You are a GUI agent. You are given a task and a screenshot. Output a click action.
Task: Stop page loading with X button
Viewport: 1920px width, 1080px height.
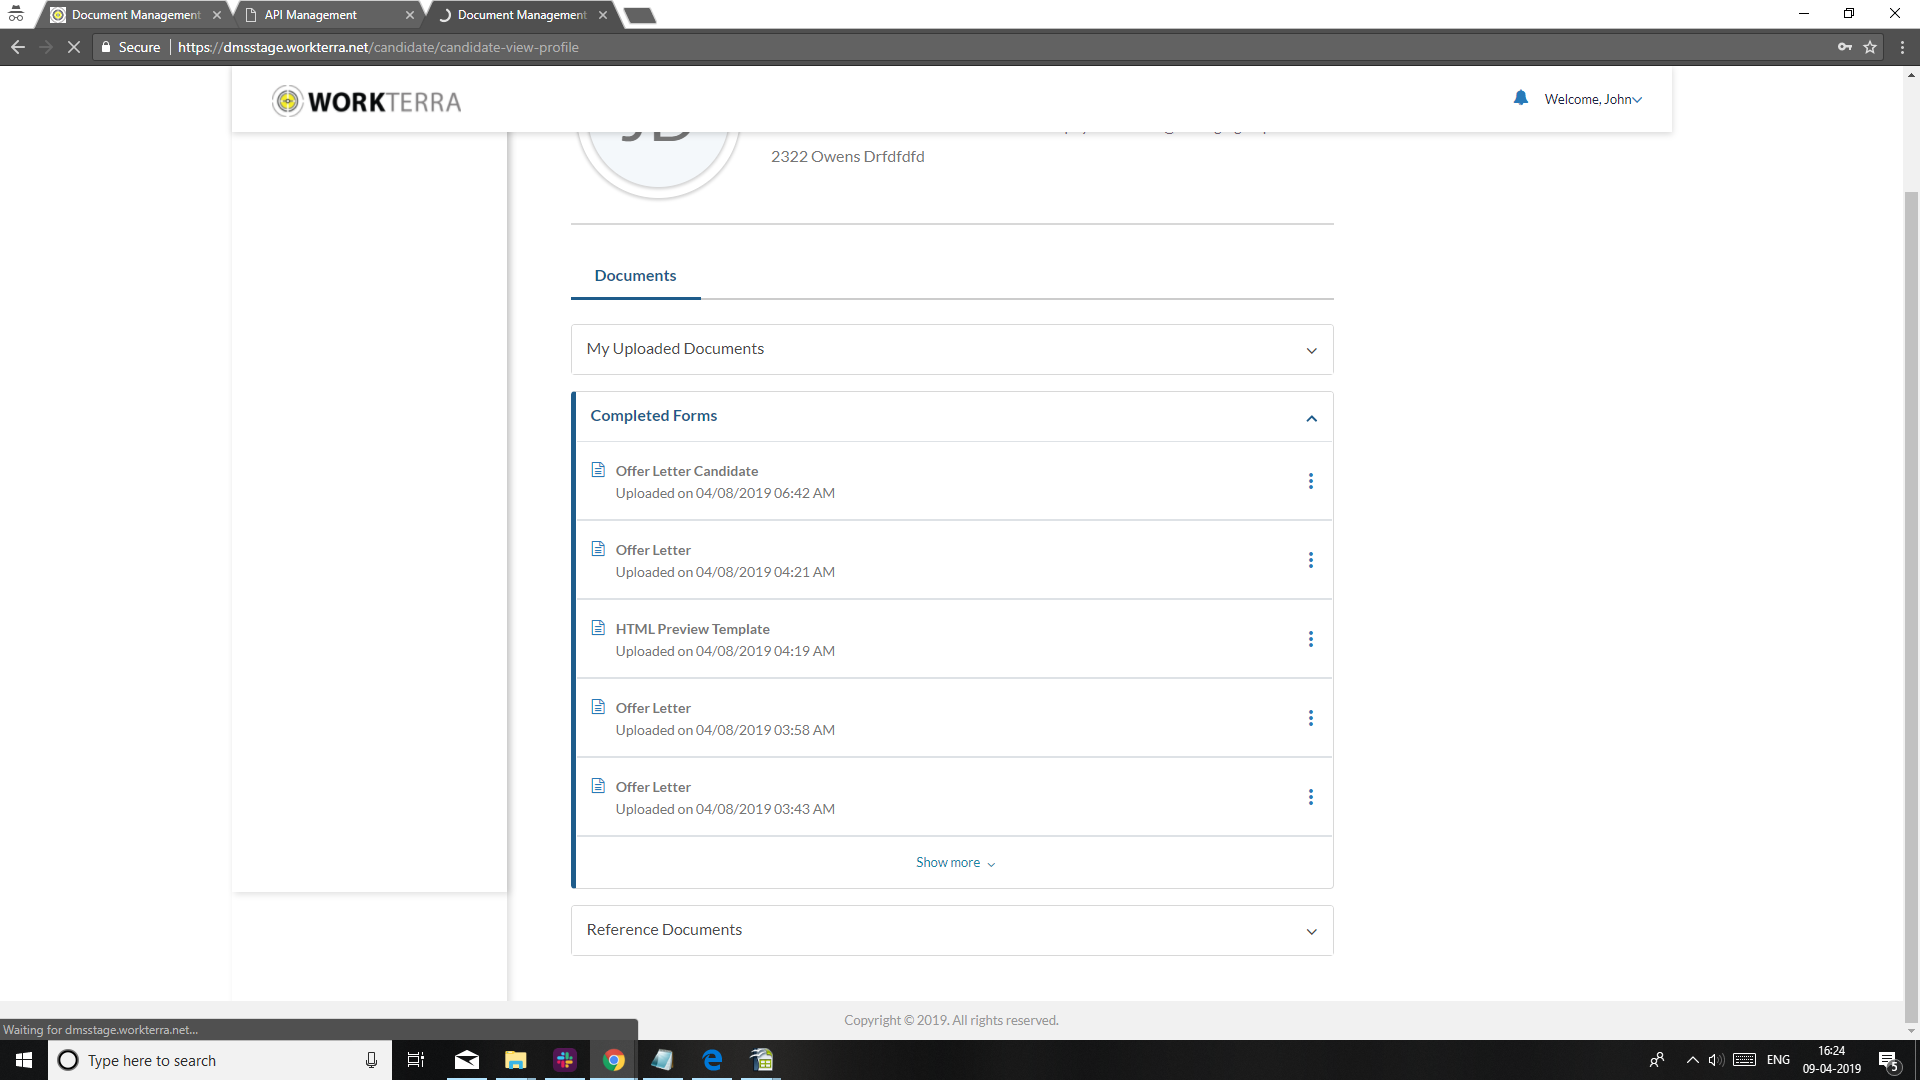[74, 47]
